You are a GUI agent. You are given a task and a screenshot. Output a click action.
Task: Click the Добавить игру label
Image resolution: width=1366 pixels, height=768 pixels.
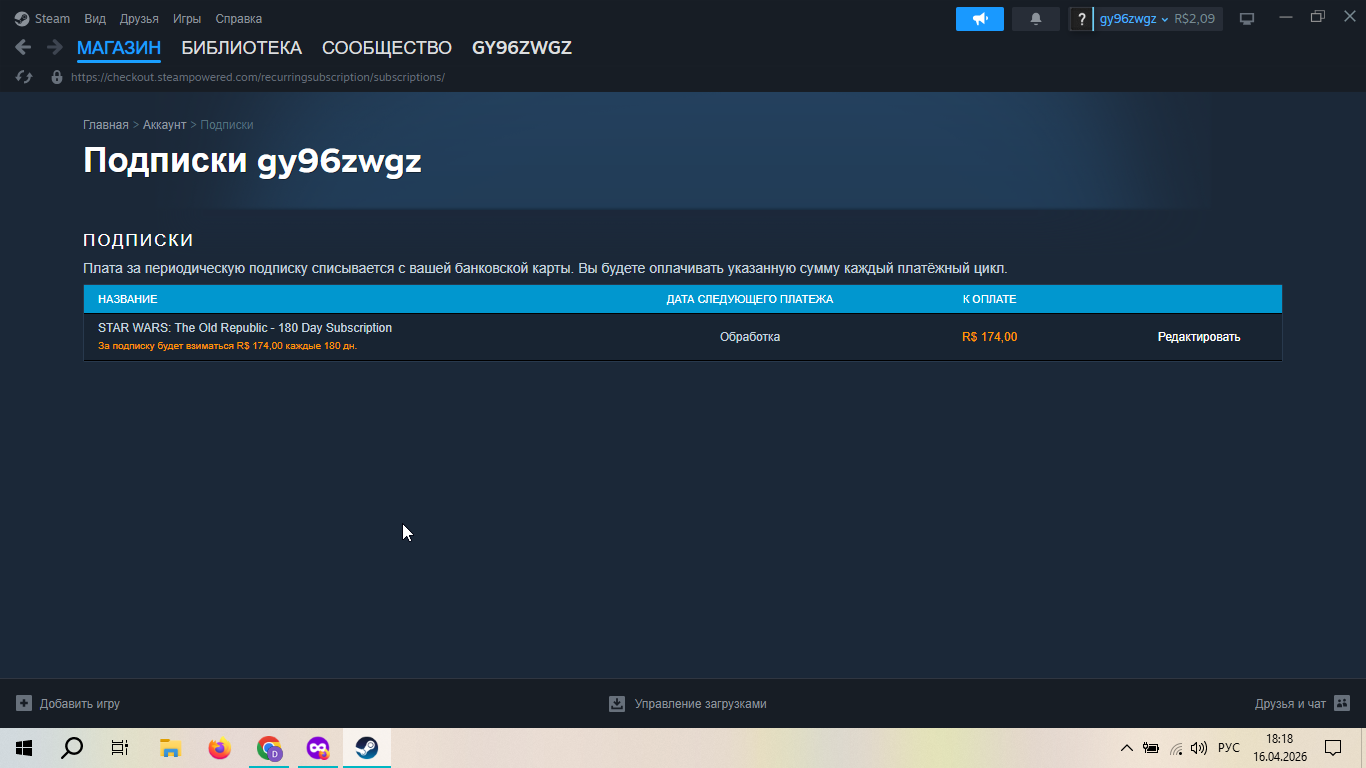pyautogui.click(x=80, y=704)
